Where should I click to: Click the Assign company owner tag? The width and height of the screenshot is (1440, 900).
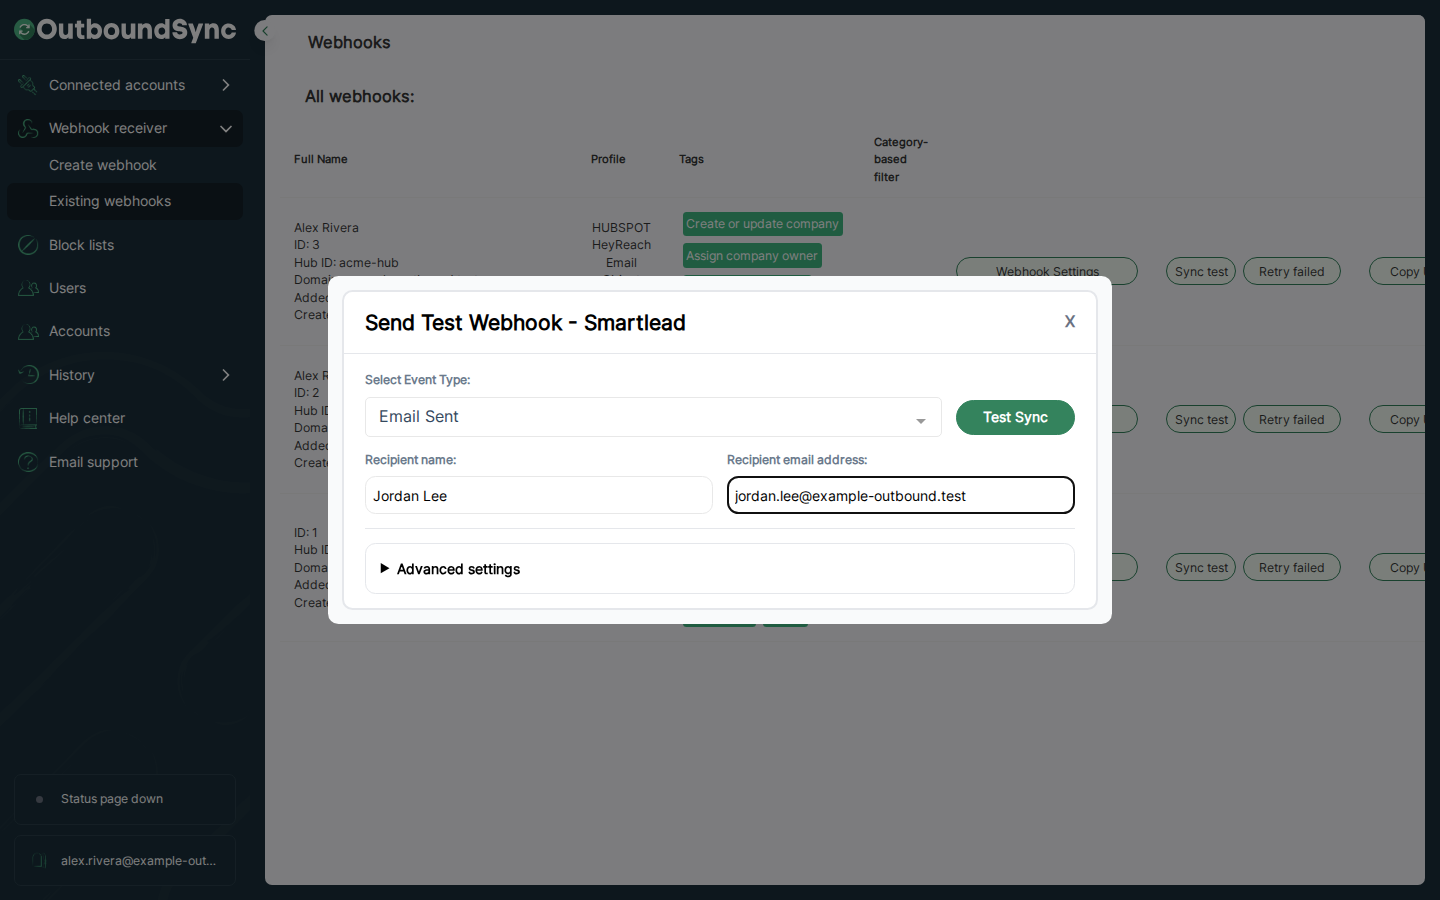coord(752,256)
